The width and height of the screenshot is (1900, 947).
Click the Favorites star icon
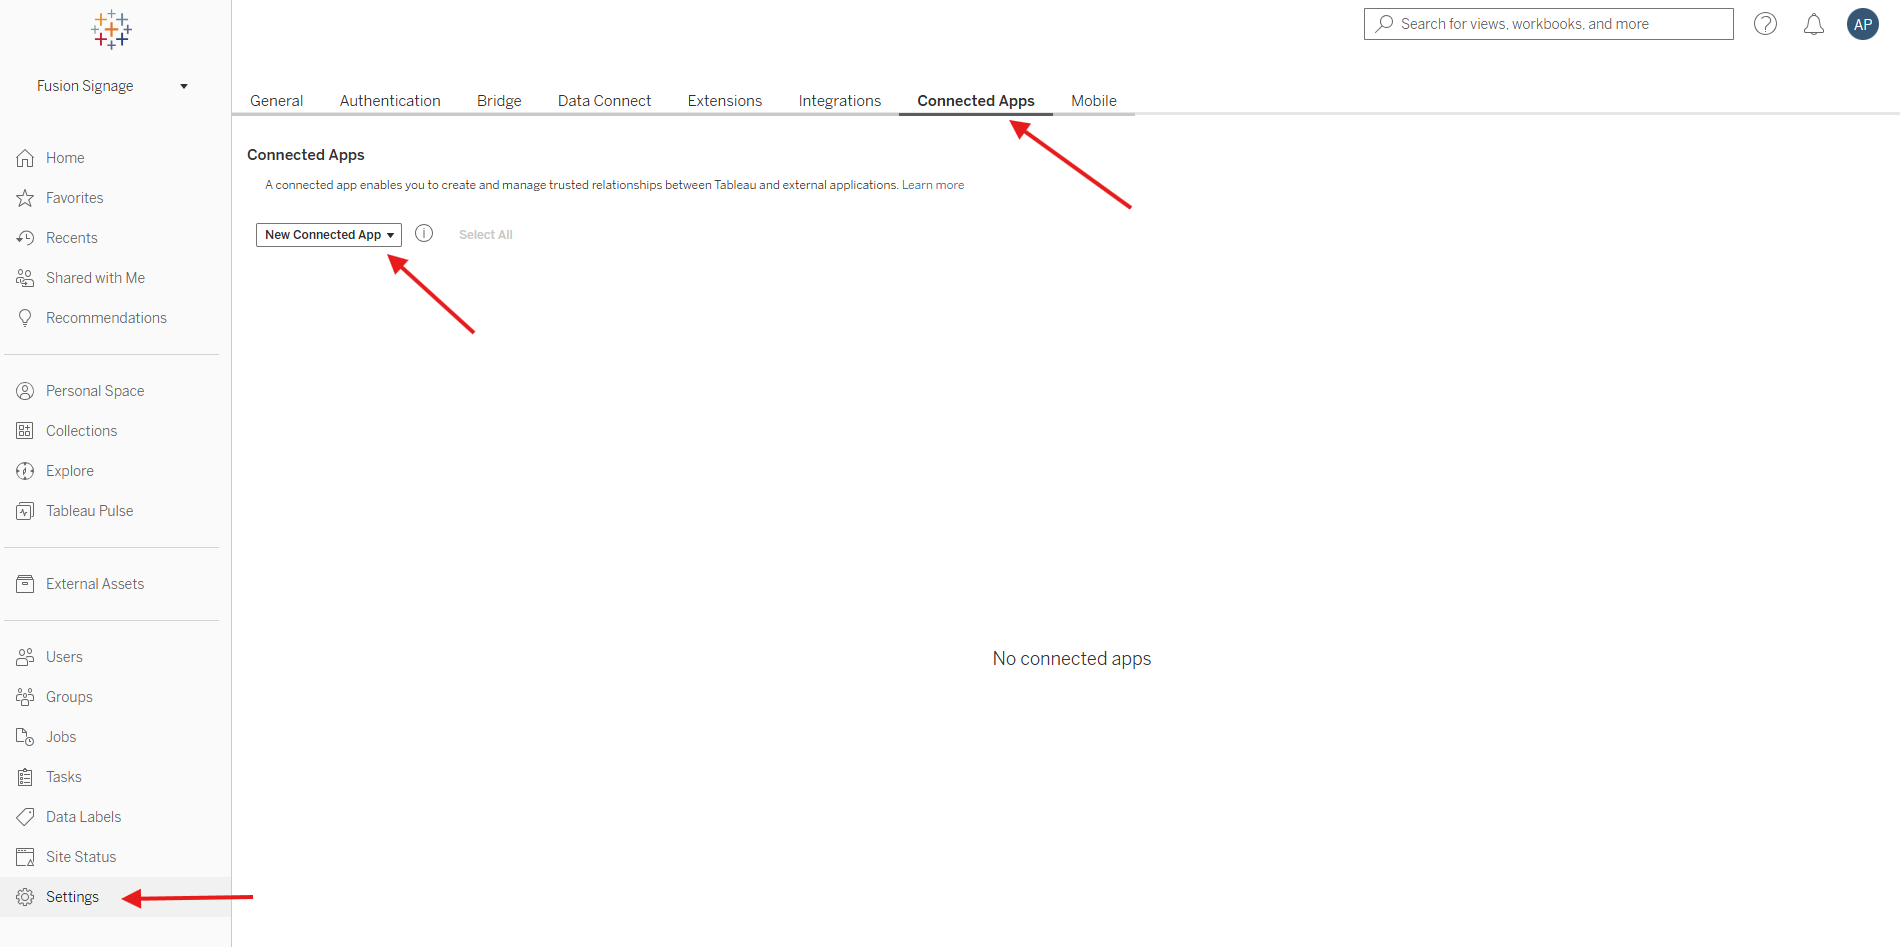pyautogui.click(x=25, y=198)
